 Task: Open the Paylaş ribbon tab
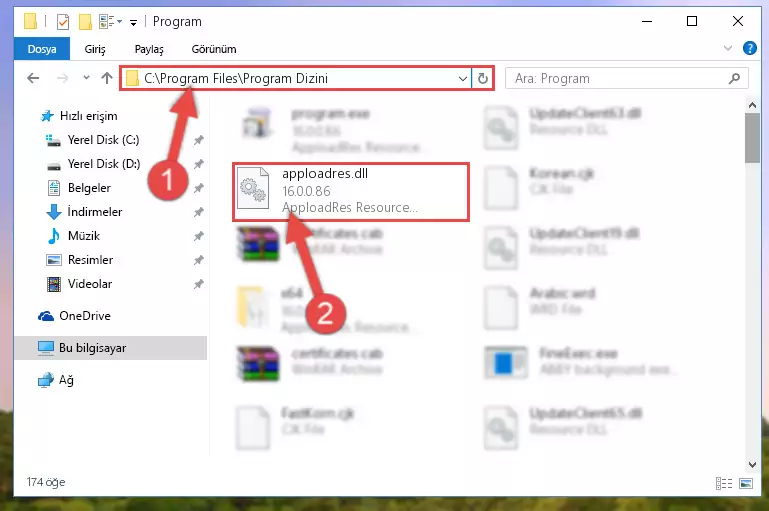click(149, 49)
